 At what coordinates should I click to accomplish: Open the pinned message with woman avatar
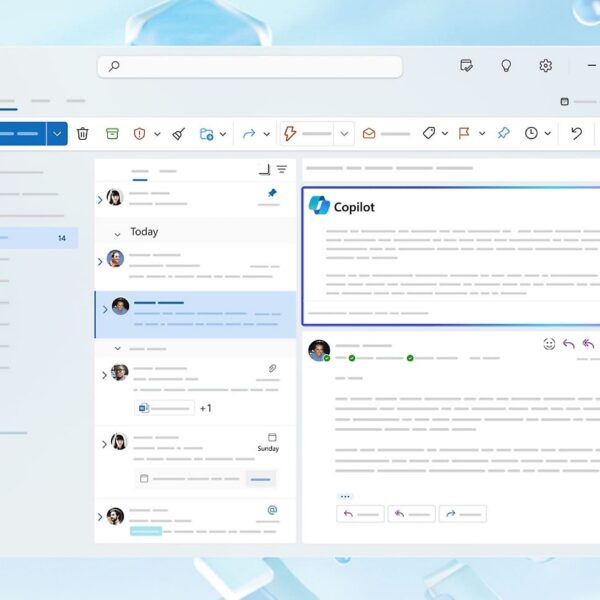tap(195, 199)
